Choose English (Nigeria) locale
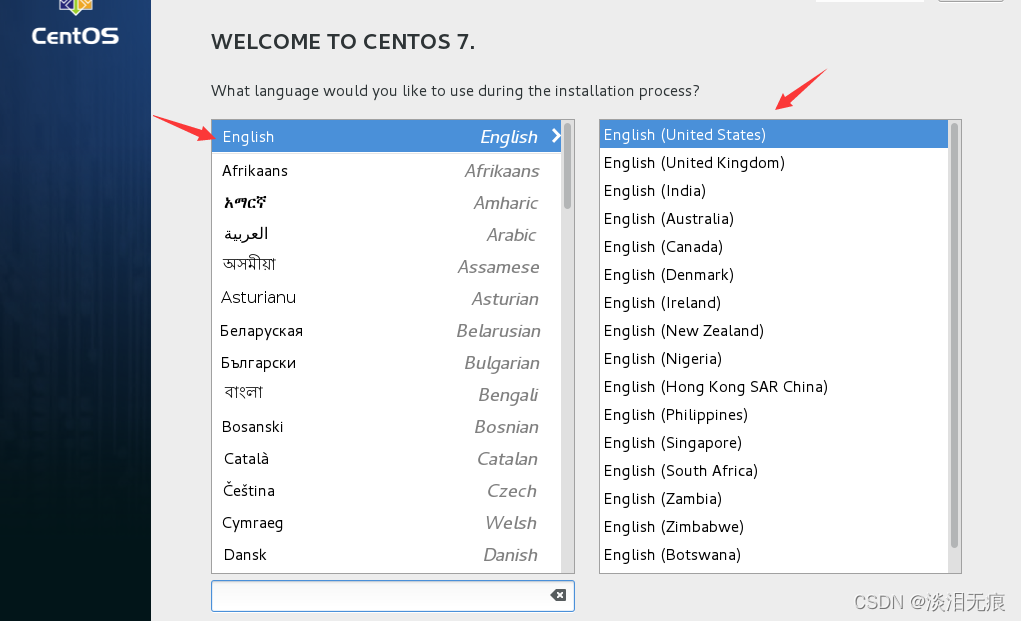 click(774, 359)
